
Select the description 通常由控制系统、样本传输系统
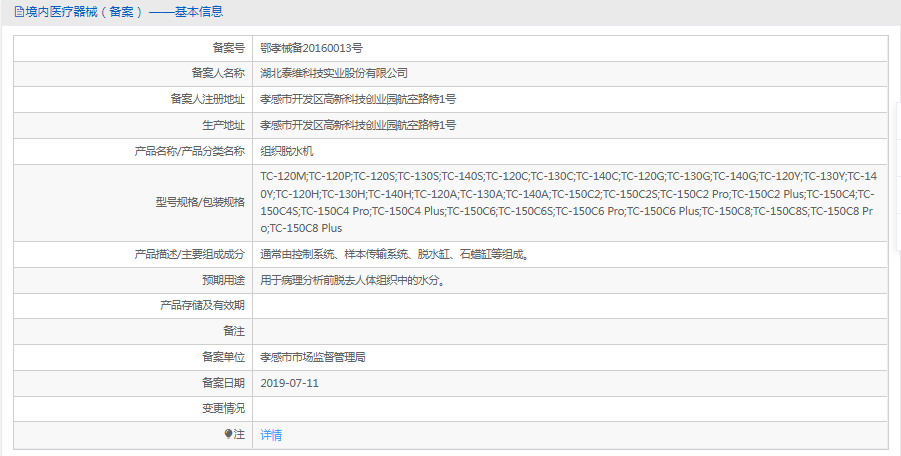tap(394, 254)
